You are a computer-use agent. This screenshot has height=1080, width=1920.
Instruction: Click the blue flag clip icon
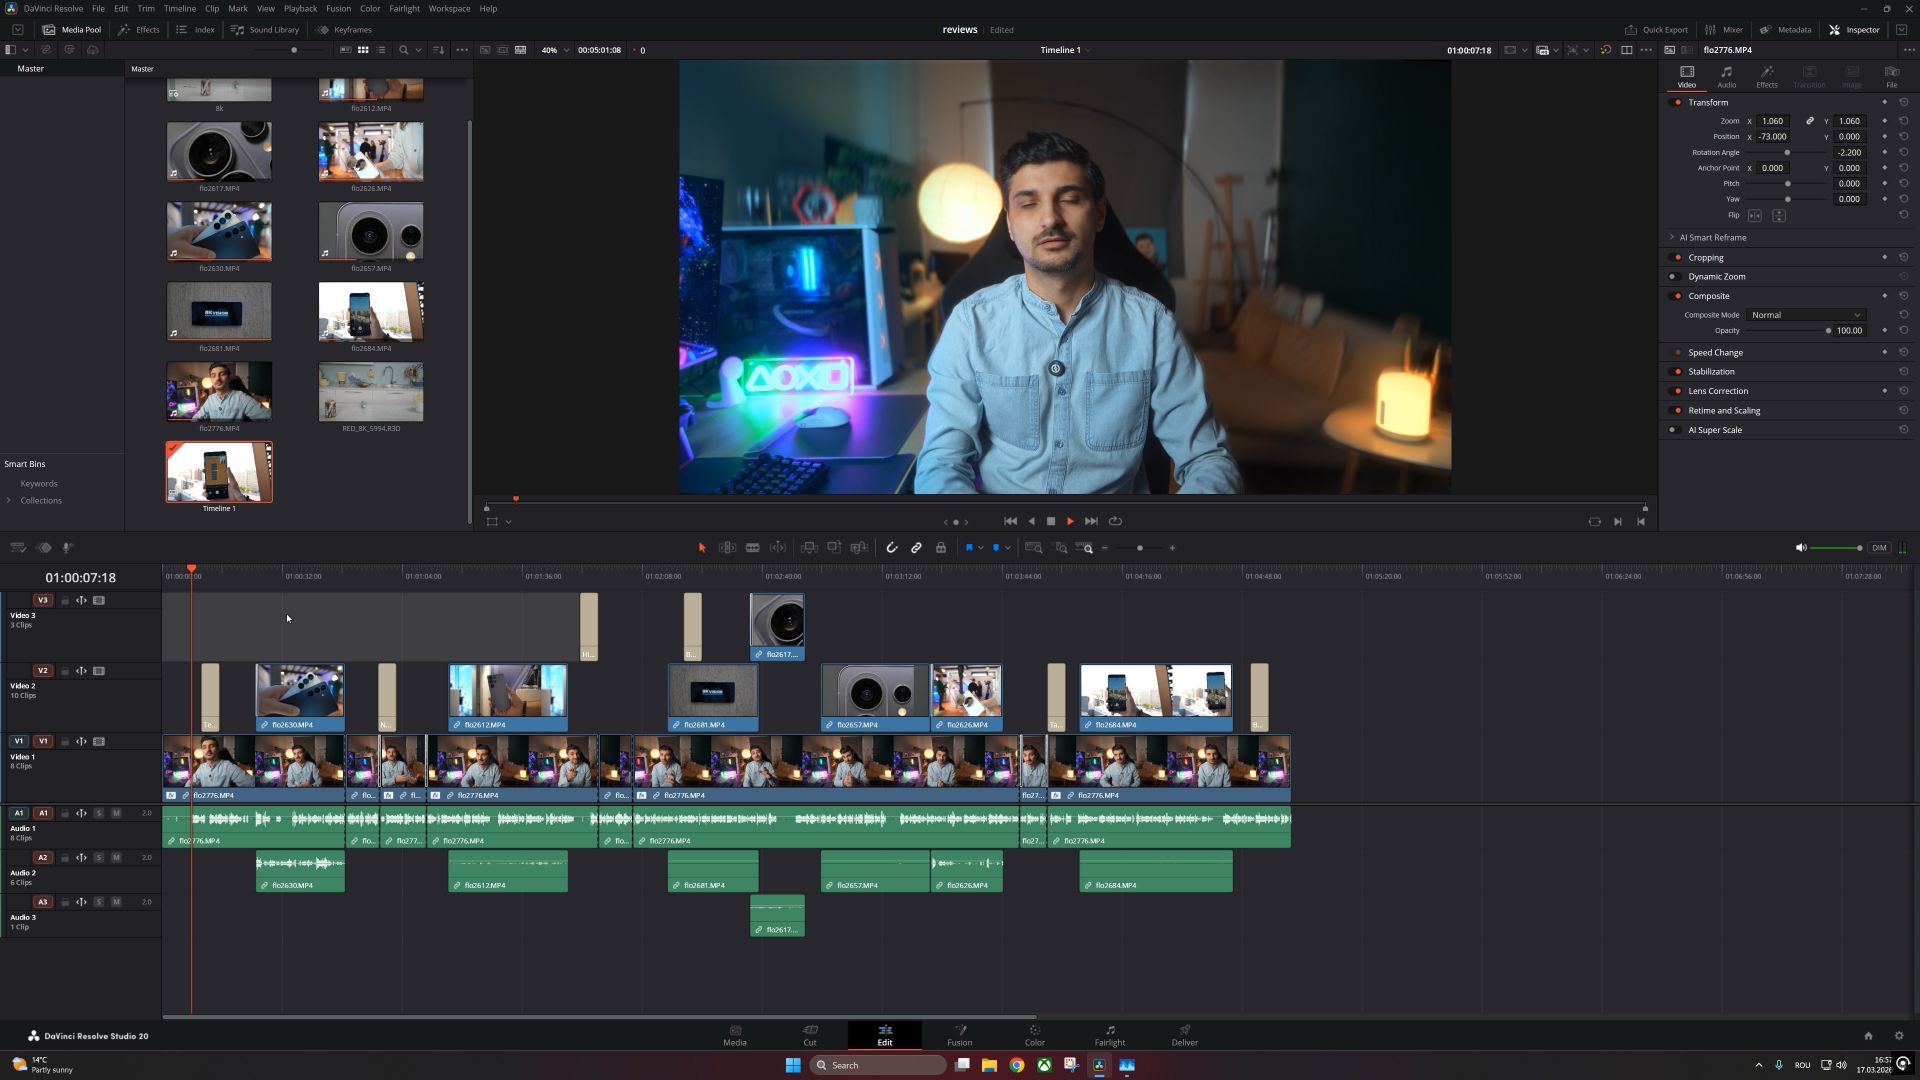coord(969,548)
